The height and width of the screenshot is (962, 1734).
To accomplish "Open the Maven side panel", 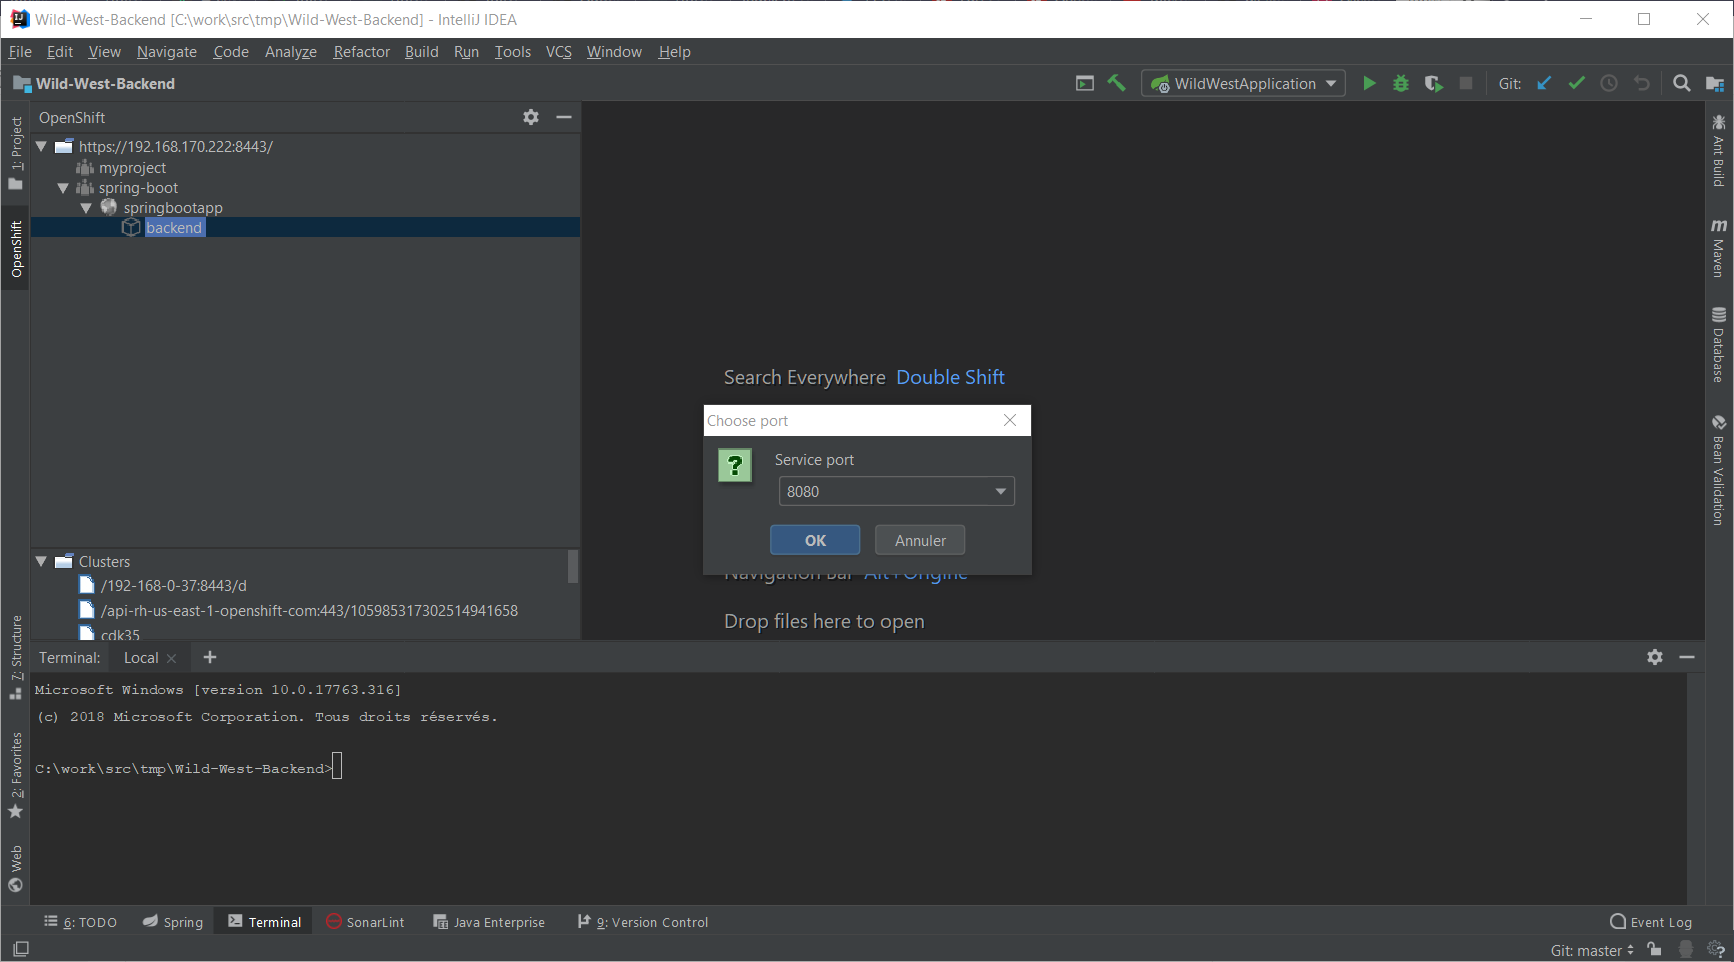I will 1718,247.
